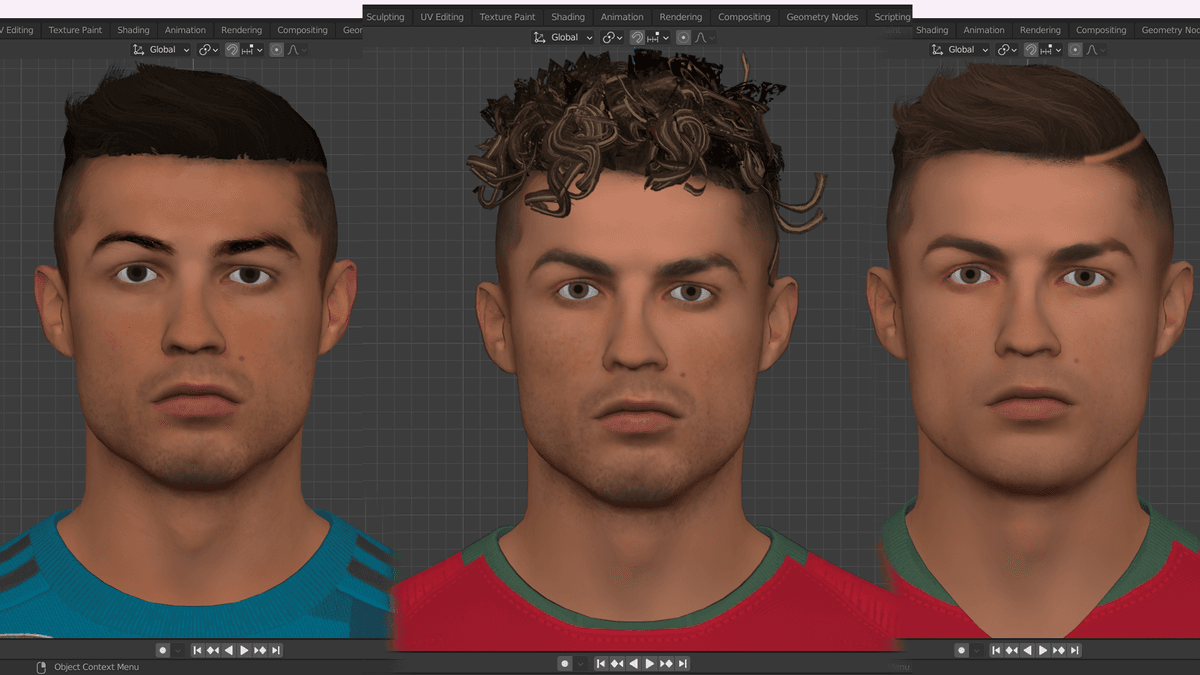Viewport: 1200px width, 675px height.
Task: Switch to the Sculpting workspace tab
Action: 385,17
